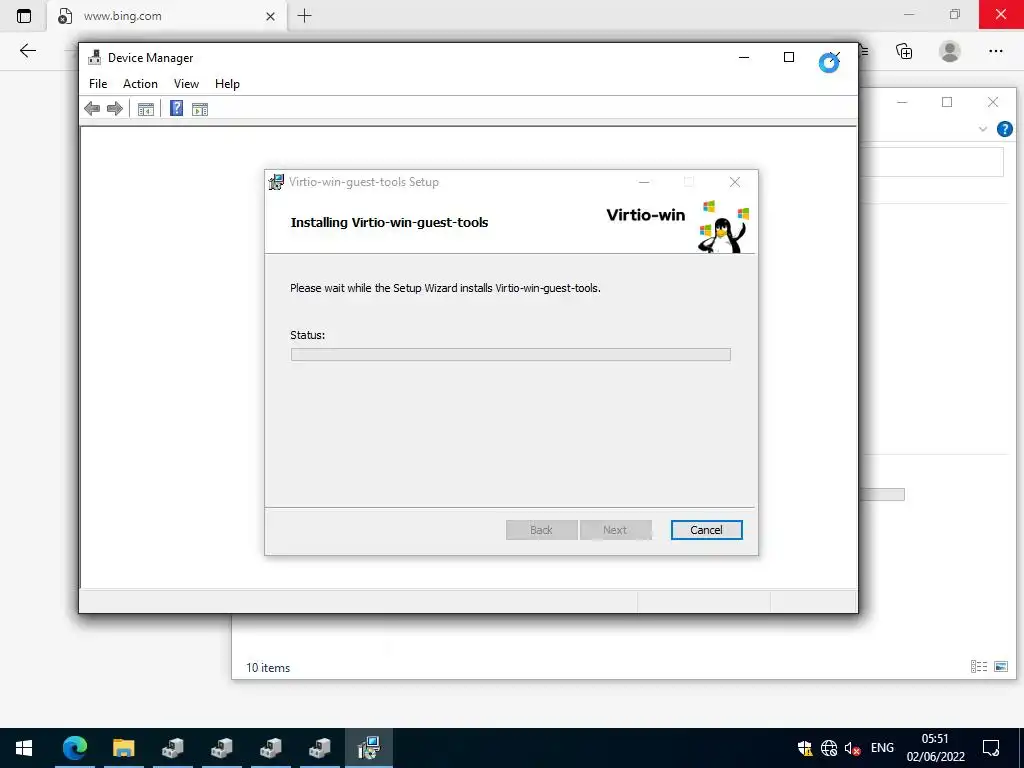The image size is (1024, 768).
Task: Click the active Virtio setup taskbar icon
Action: [x=368, y=748]
